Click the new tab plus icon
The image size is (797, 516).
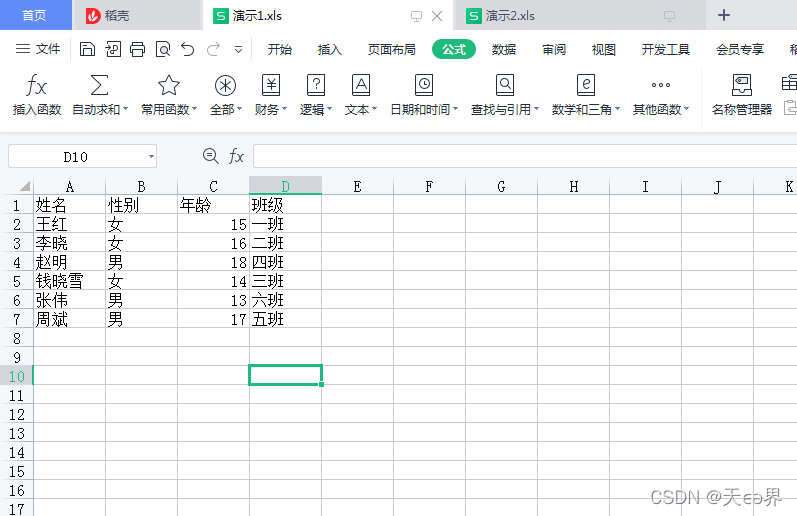point(724,15)
